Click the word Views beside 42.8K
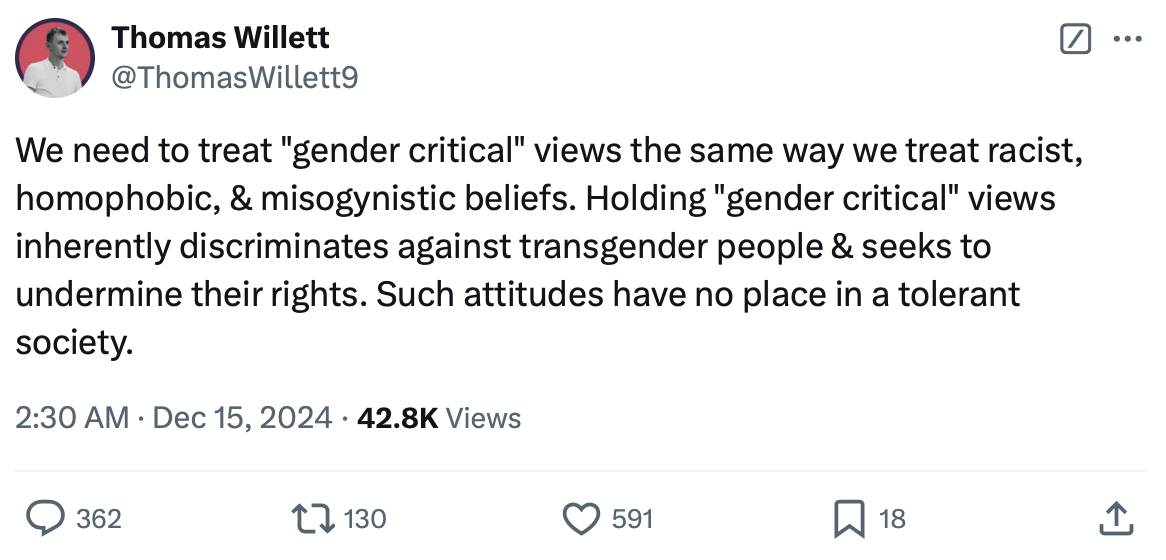This screenshot has height=560, width=1166. 484,417
